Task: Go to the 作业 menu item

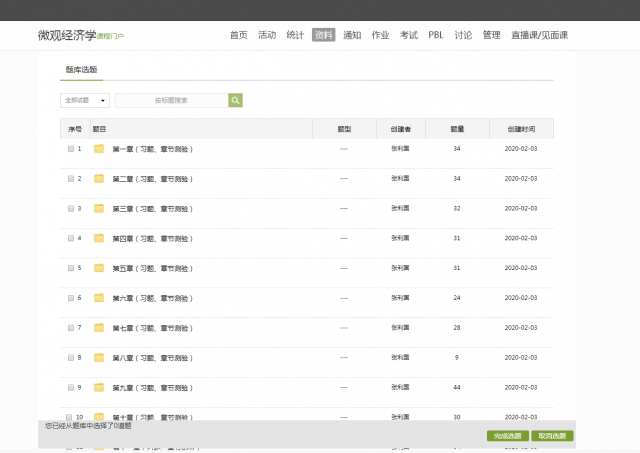Action: click(x=380, y=35)
